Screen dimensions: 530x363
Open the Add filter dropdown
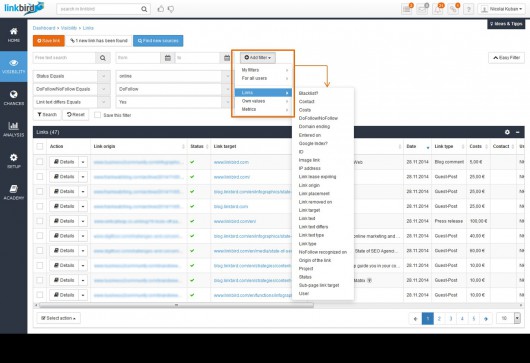[258, 58]
